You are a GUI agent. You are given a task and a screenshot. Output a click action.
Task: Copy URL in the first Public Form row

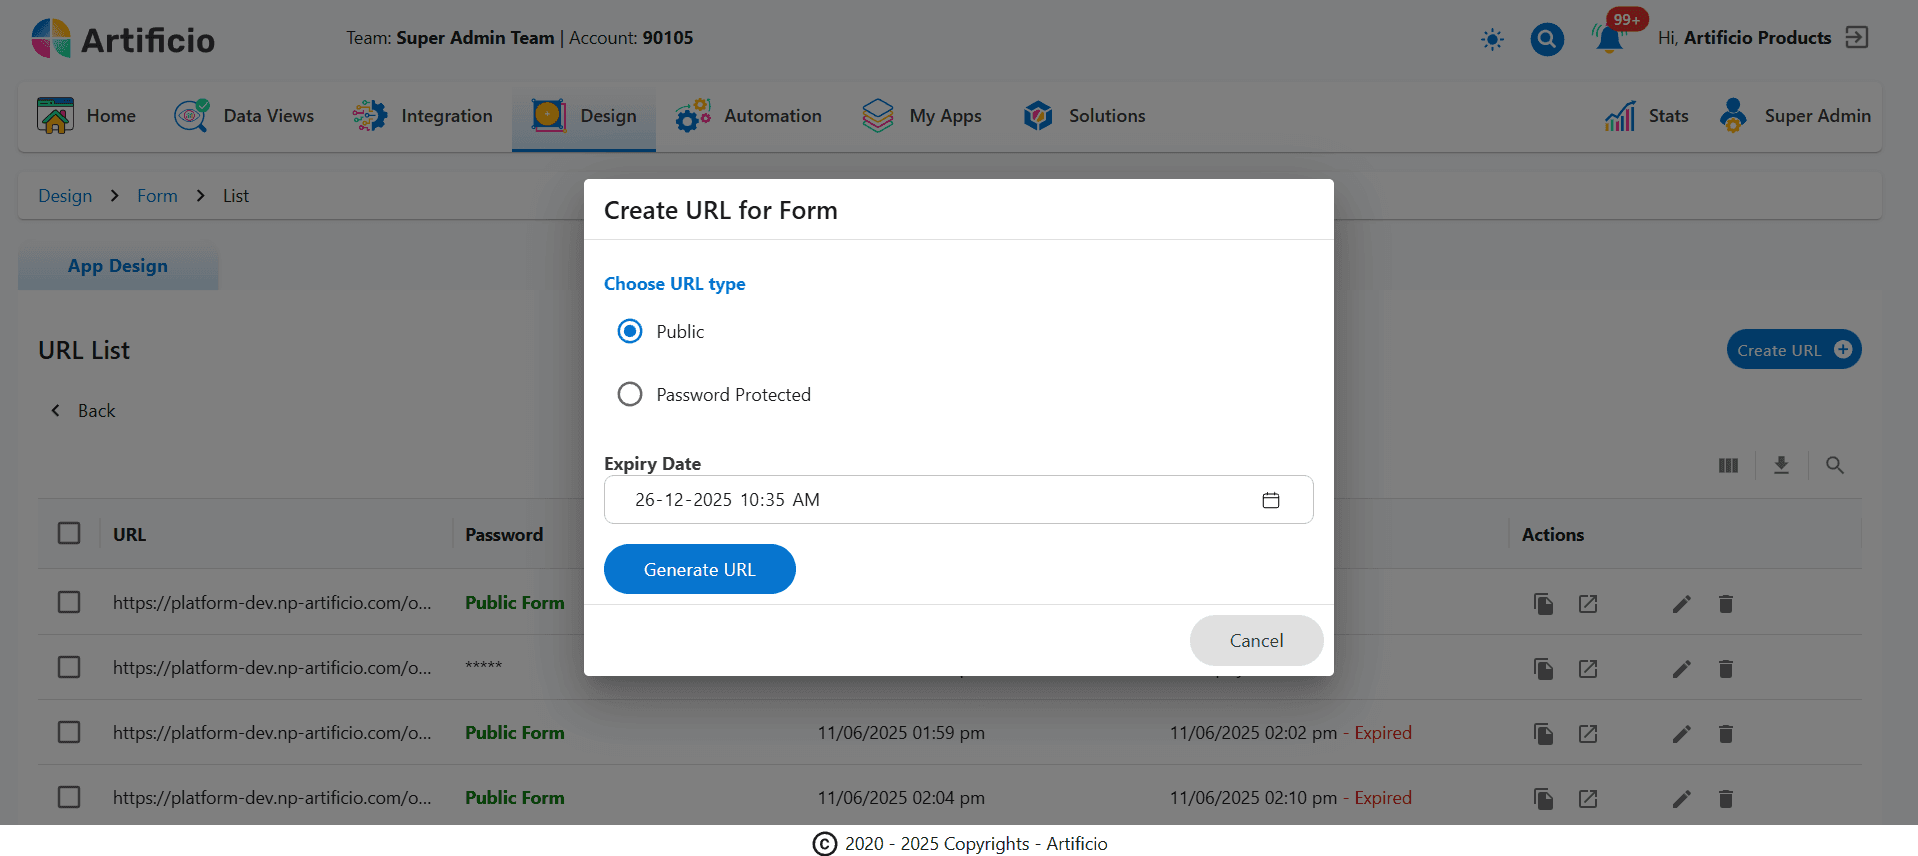tap(1544, 604)
